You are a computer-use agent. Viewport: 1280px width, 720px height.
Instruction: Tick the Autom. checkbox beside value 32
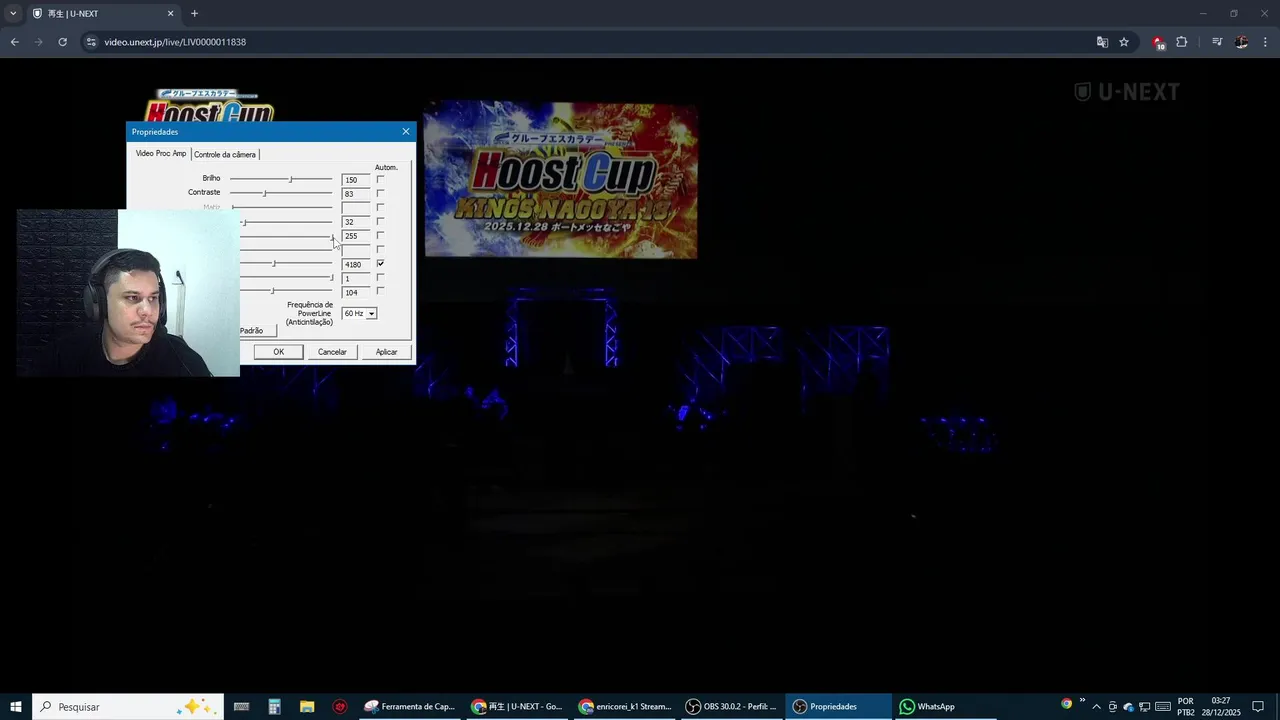point(380,221)
